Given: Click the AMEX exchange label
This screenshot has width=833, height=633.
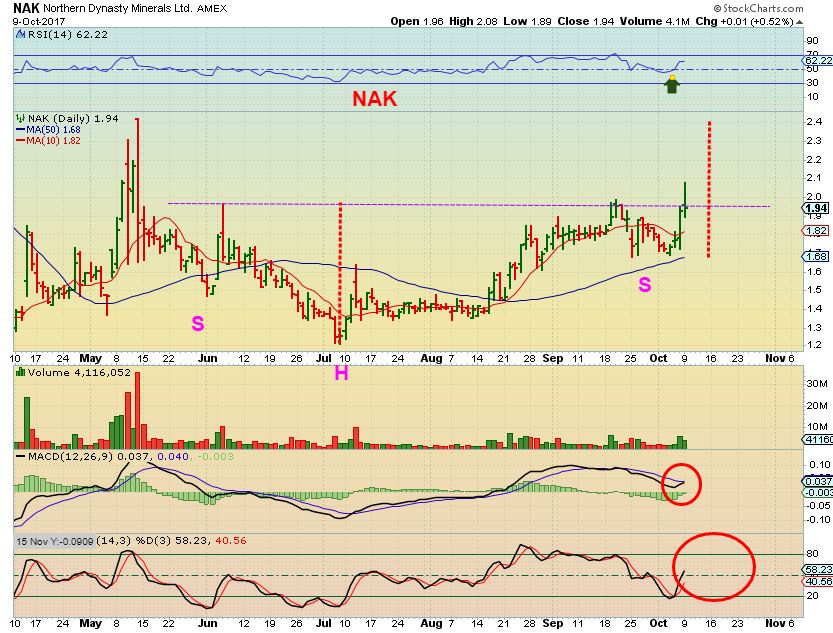Looking at the screenshot, I should click(x=212, y=8).
